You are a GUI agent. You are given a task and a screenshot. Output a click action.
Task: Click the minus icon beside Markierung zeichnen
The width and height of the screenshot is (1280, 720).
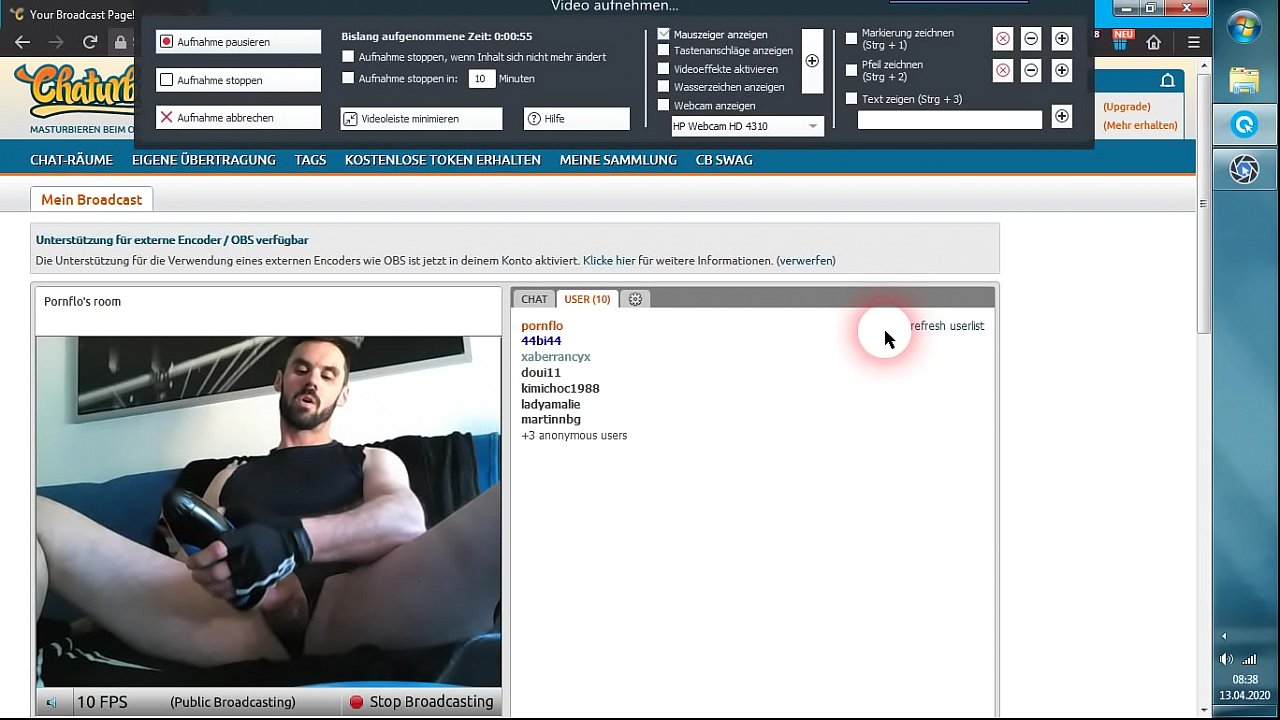tap(1031, 39)
